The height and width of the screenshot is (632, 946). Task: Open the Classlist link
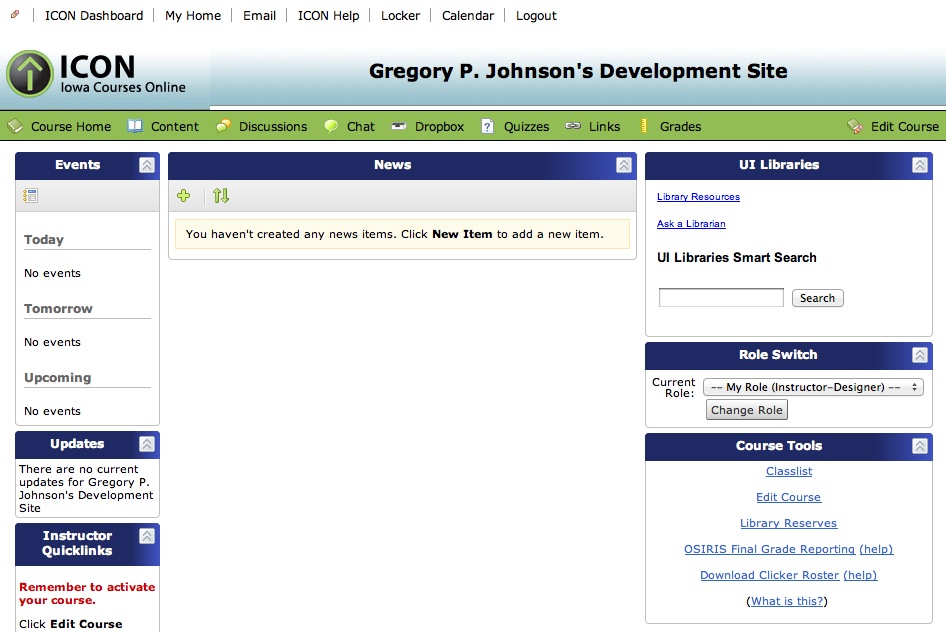788,471
